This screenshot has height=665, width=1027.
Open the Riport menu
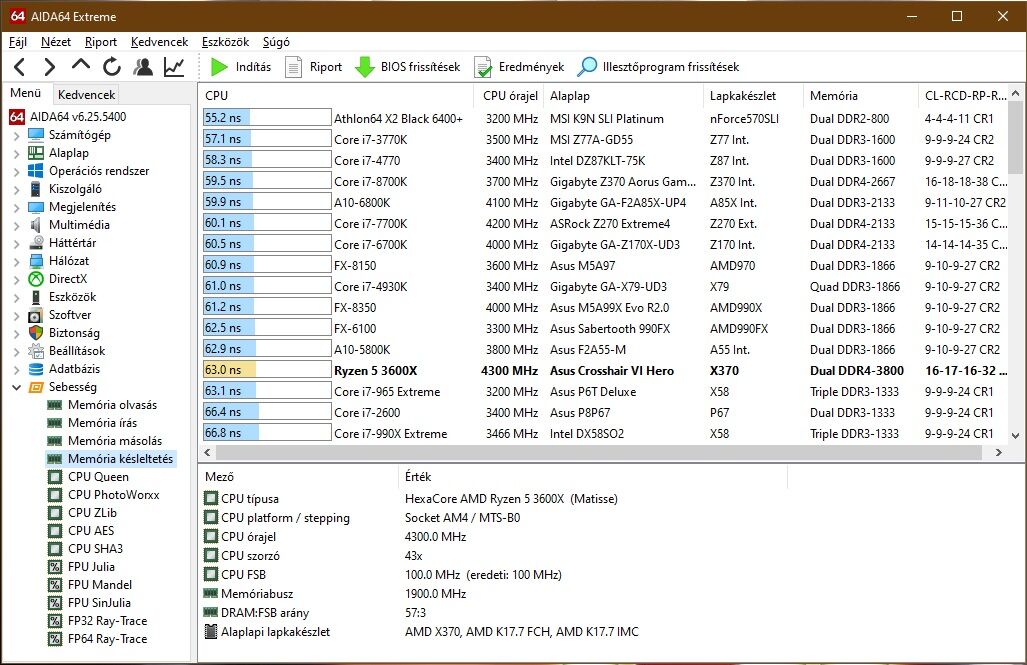click(x=101, y=42)
